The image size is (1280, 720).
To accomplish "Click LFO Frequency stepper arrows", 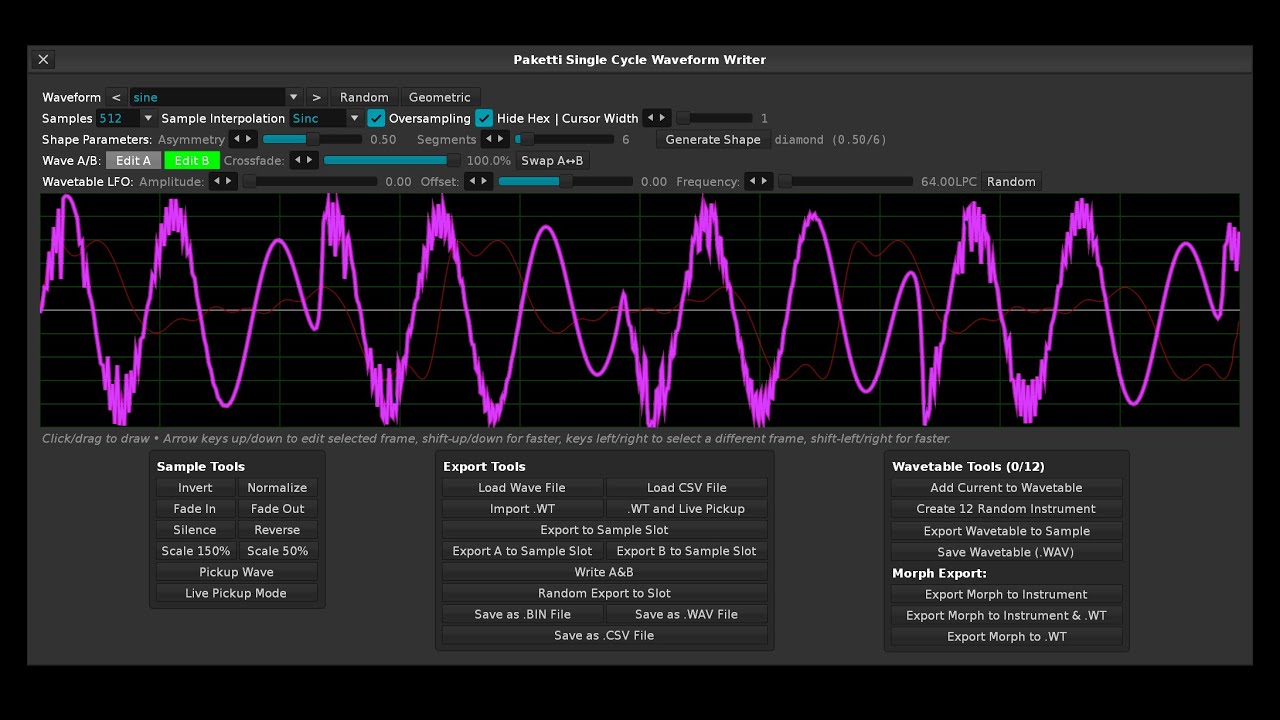I will (x=759, y=181).
